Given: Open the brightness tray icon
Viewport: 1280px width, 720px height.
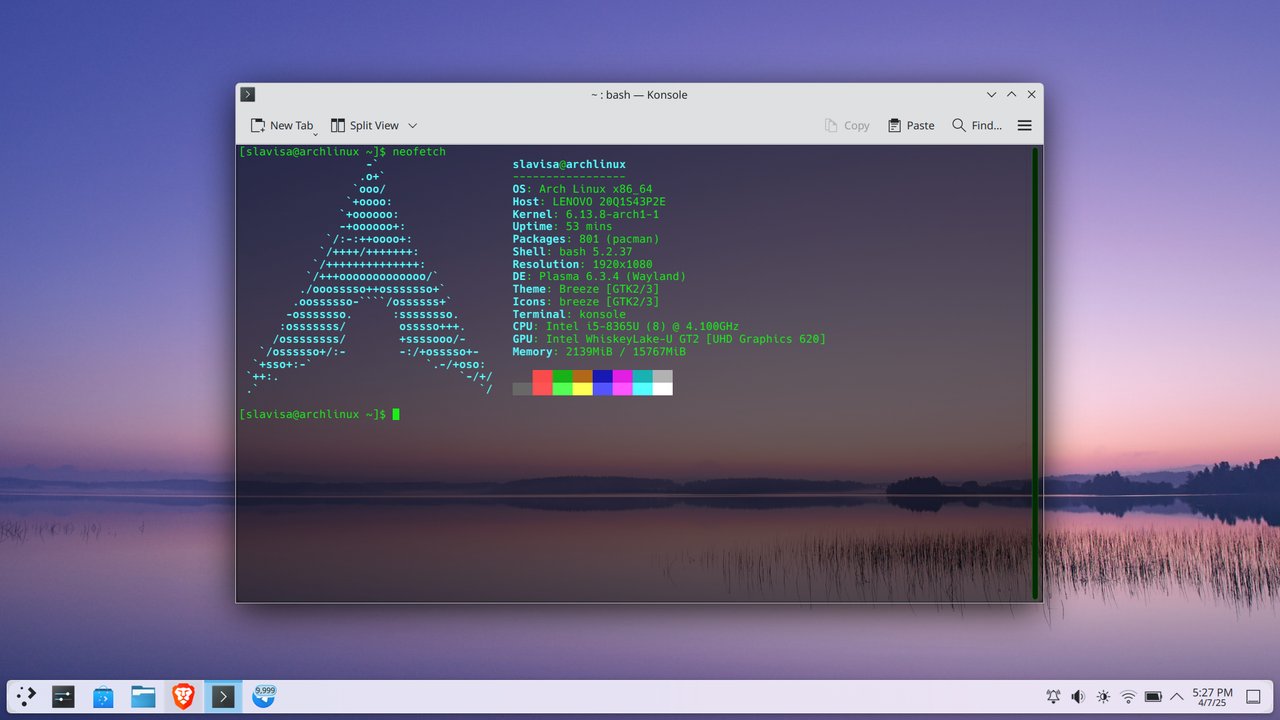Looking at the screenshot, I should pos(1103,696).
